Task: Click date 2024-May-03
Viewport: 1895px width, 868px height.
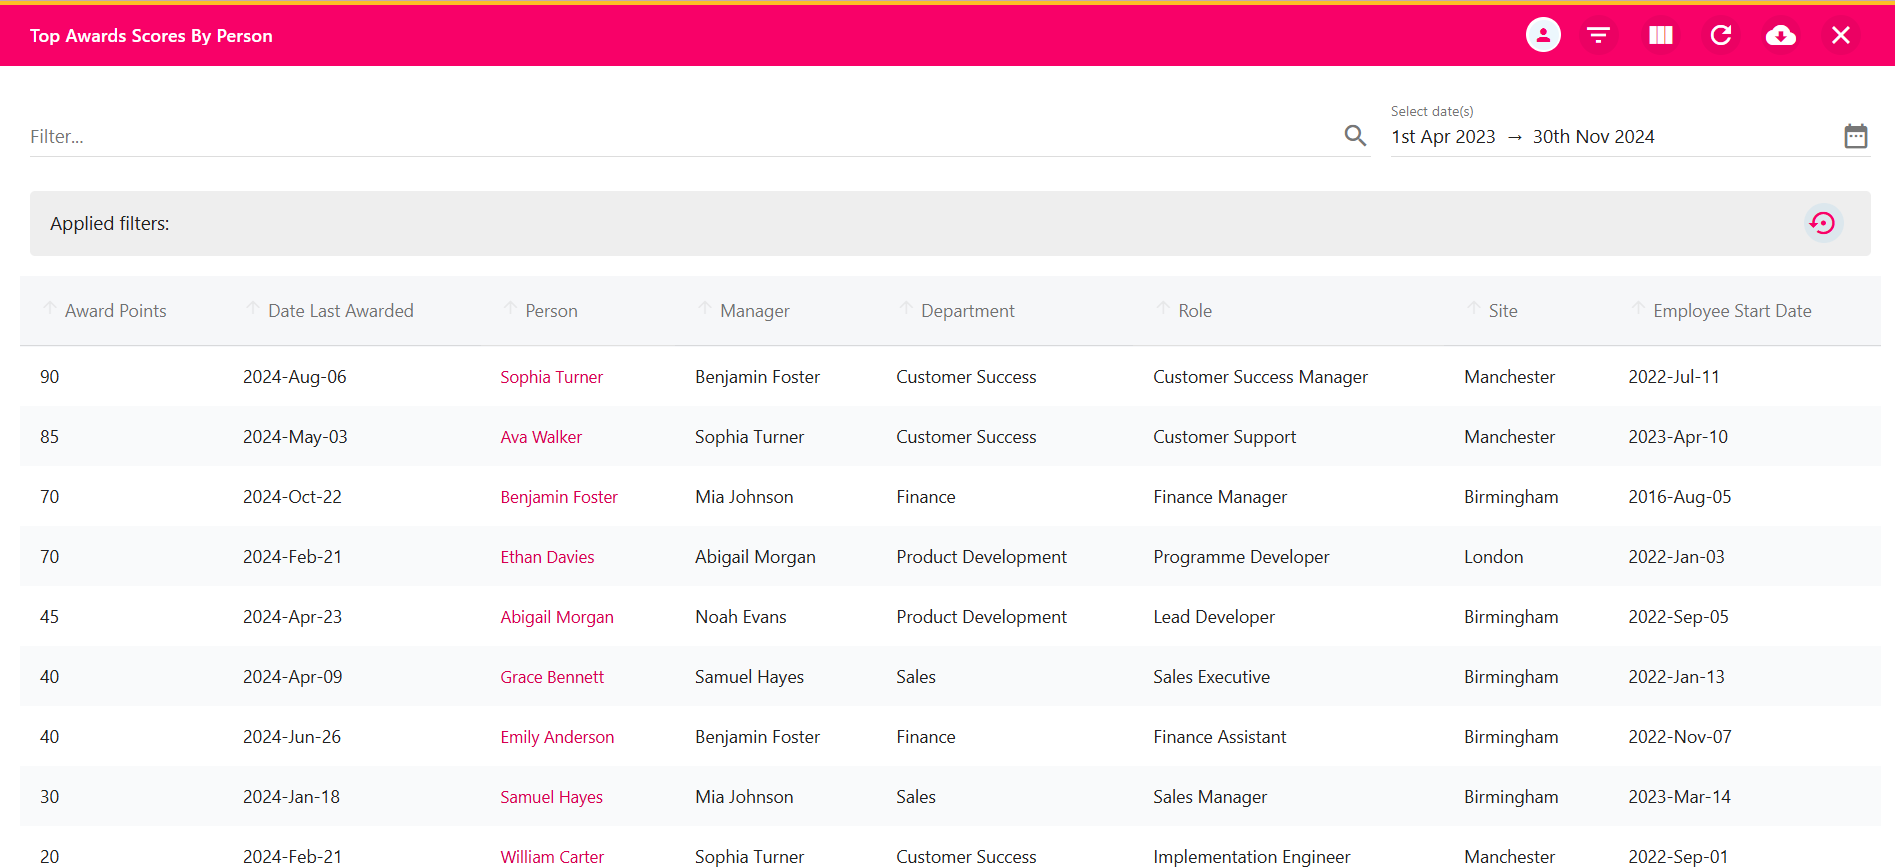Action: 295,437
